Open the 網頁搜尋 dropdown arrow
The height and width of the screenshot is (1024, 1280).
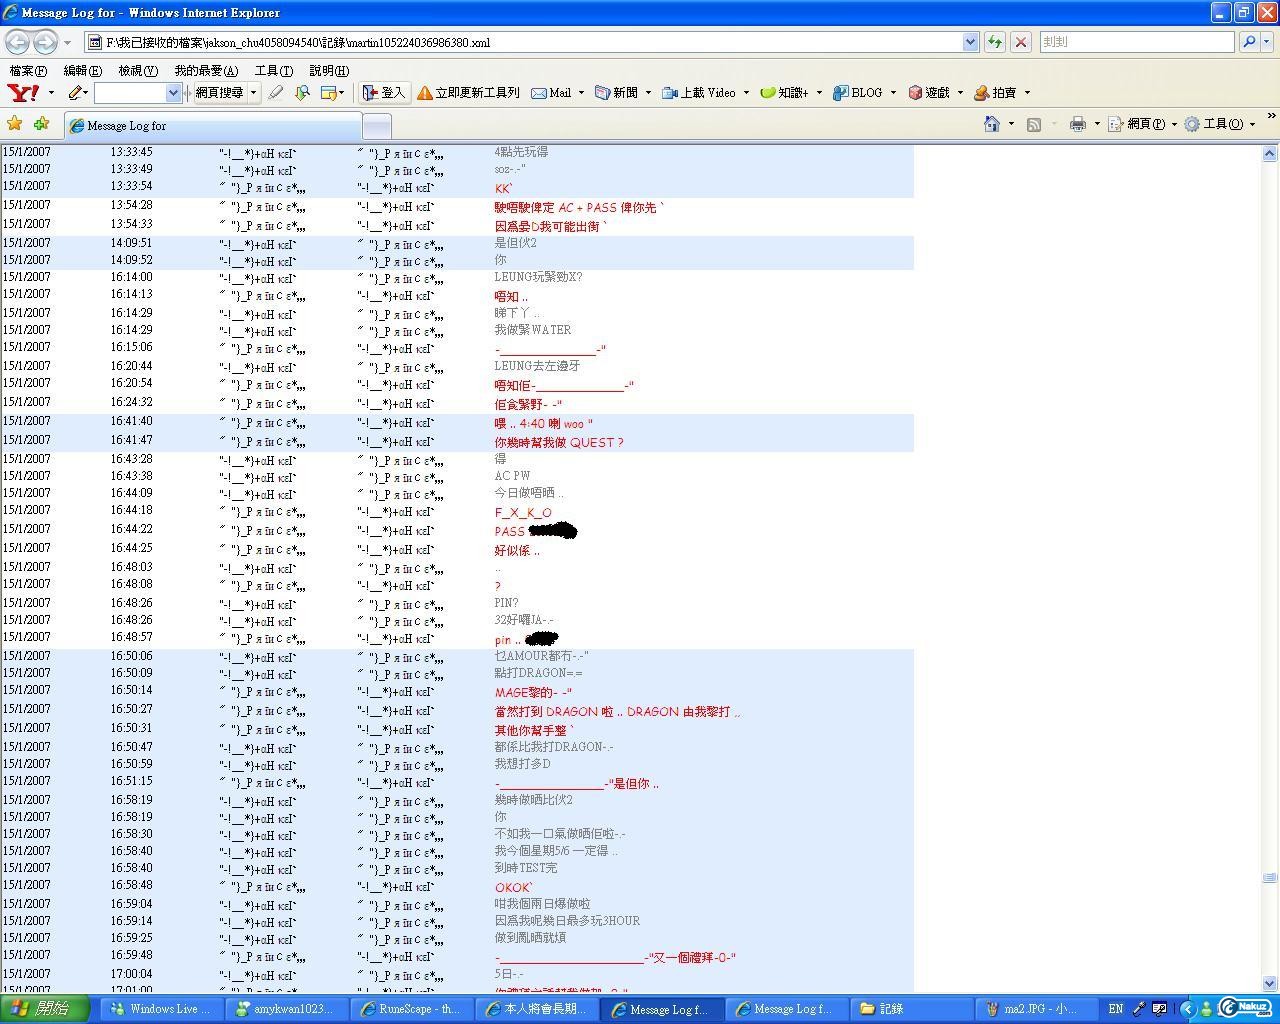pos(253,92)
